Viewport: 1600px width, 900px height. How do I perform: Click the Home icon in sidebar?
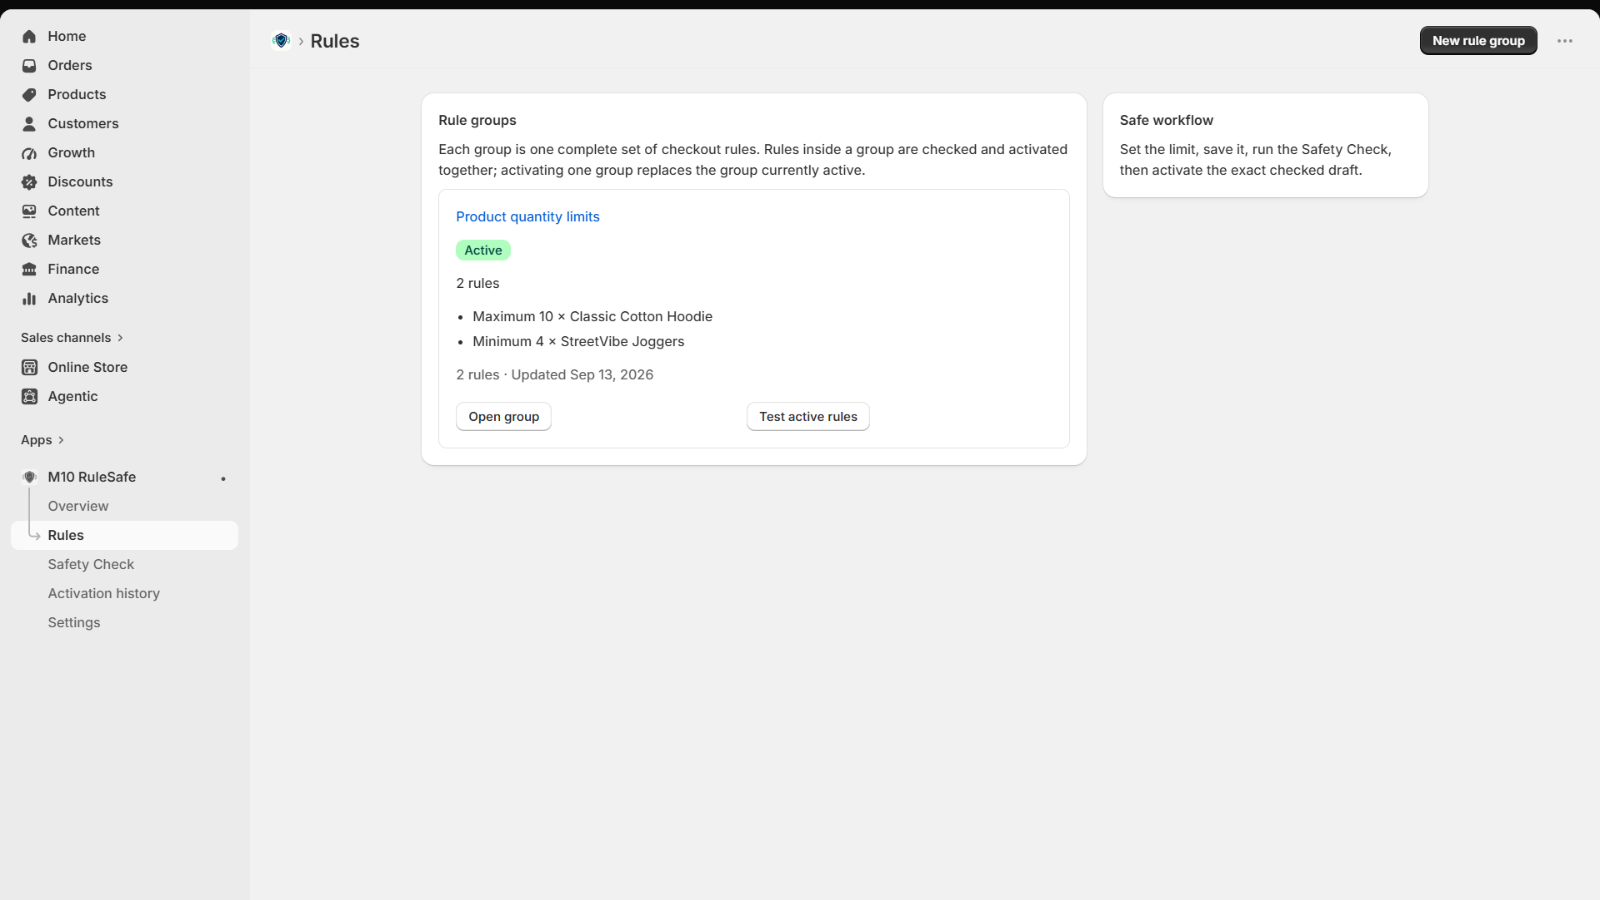[29, 36]
